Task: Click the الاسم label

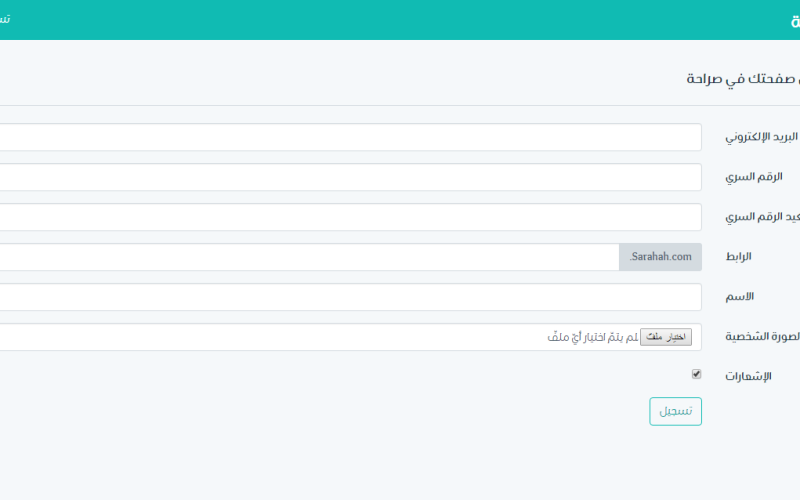Action: pos(739,297)
